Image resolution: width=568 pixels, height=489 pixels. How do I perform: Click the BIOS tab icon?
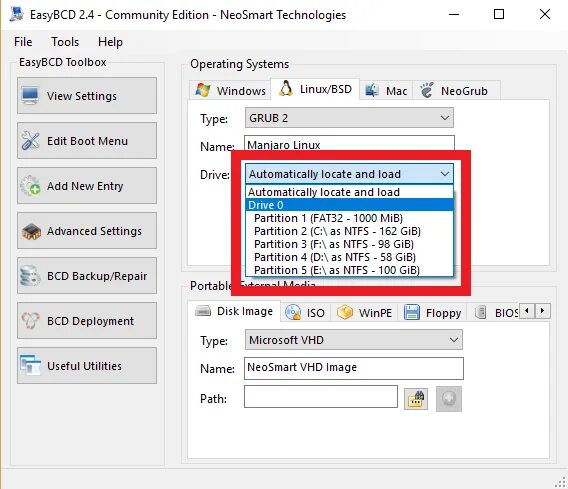[x=480, y=312]
